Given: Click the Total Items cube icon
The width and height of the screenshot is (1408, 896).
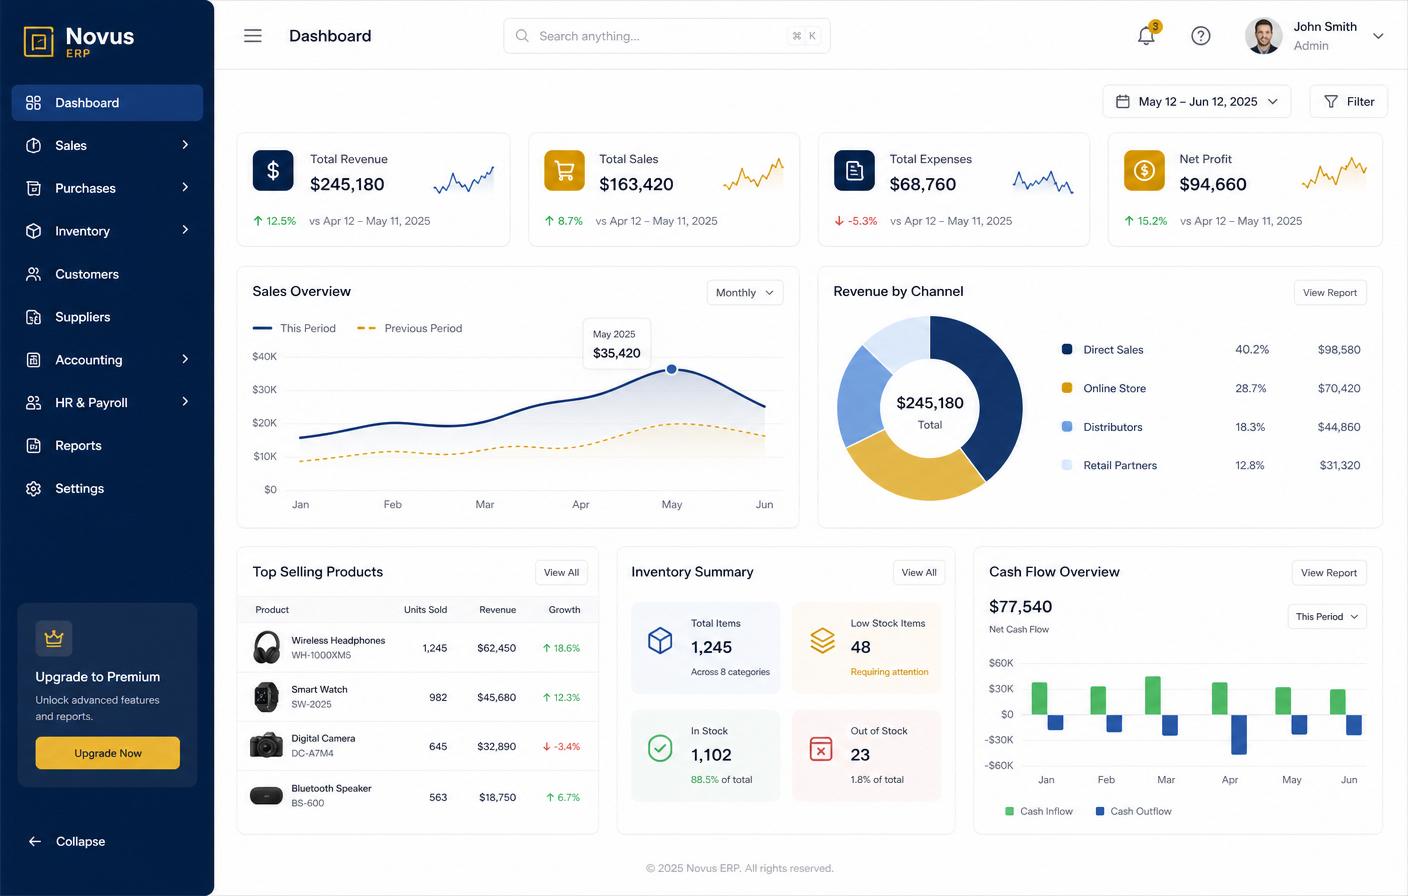Looking at the screenshot, I should pos(660,640).
